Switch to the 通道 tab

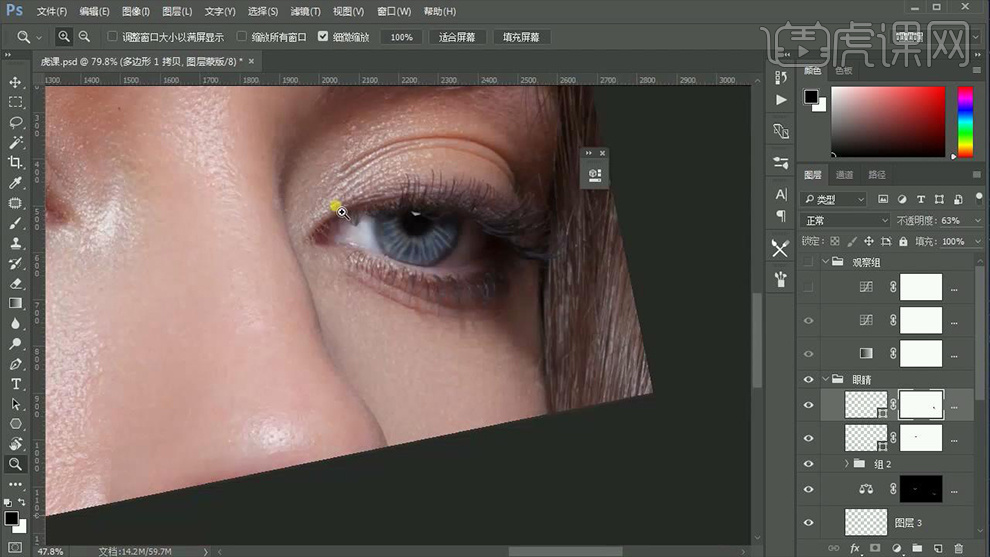845,175
